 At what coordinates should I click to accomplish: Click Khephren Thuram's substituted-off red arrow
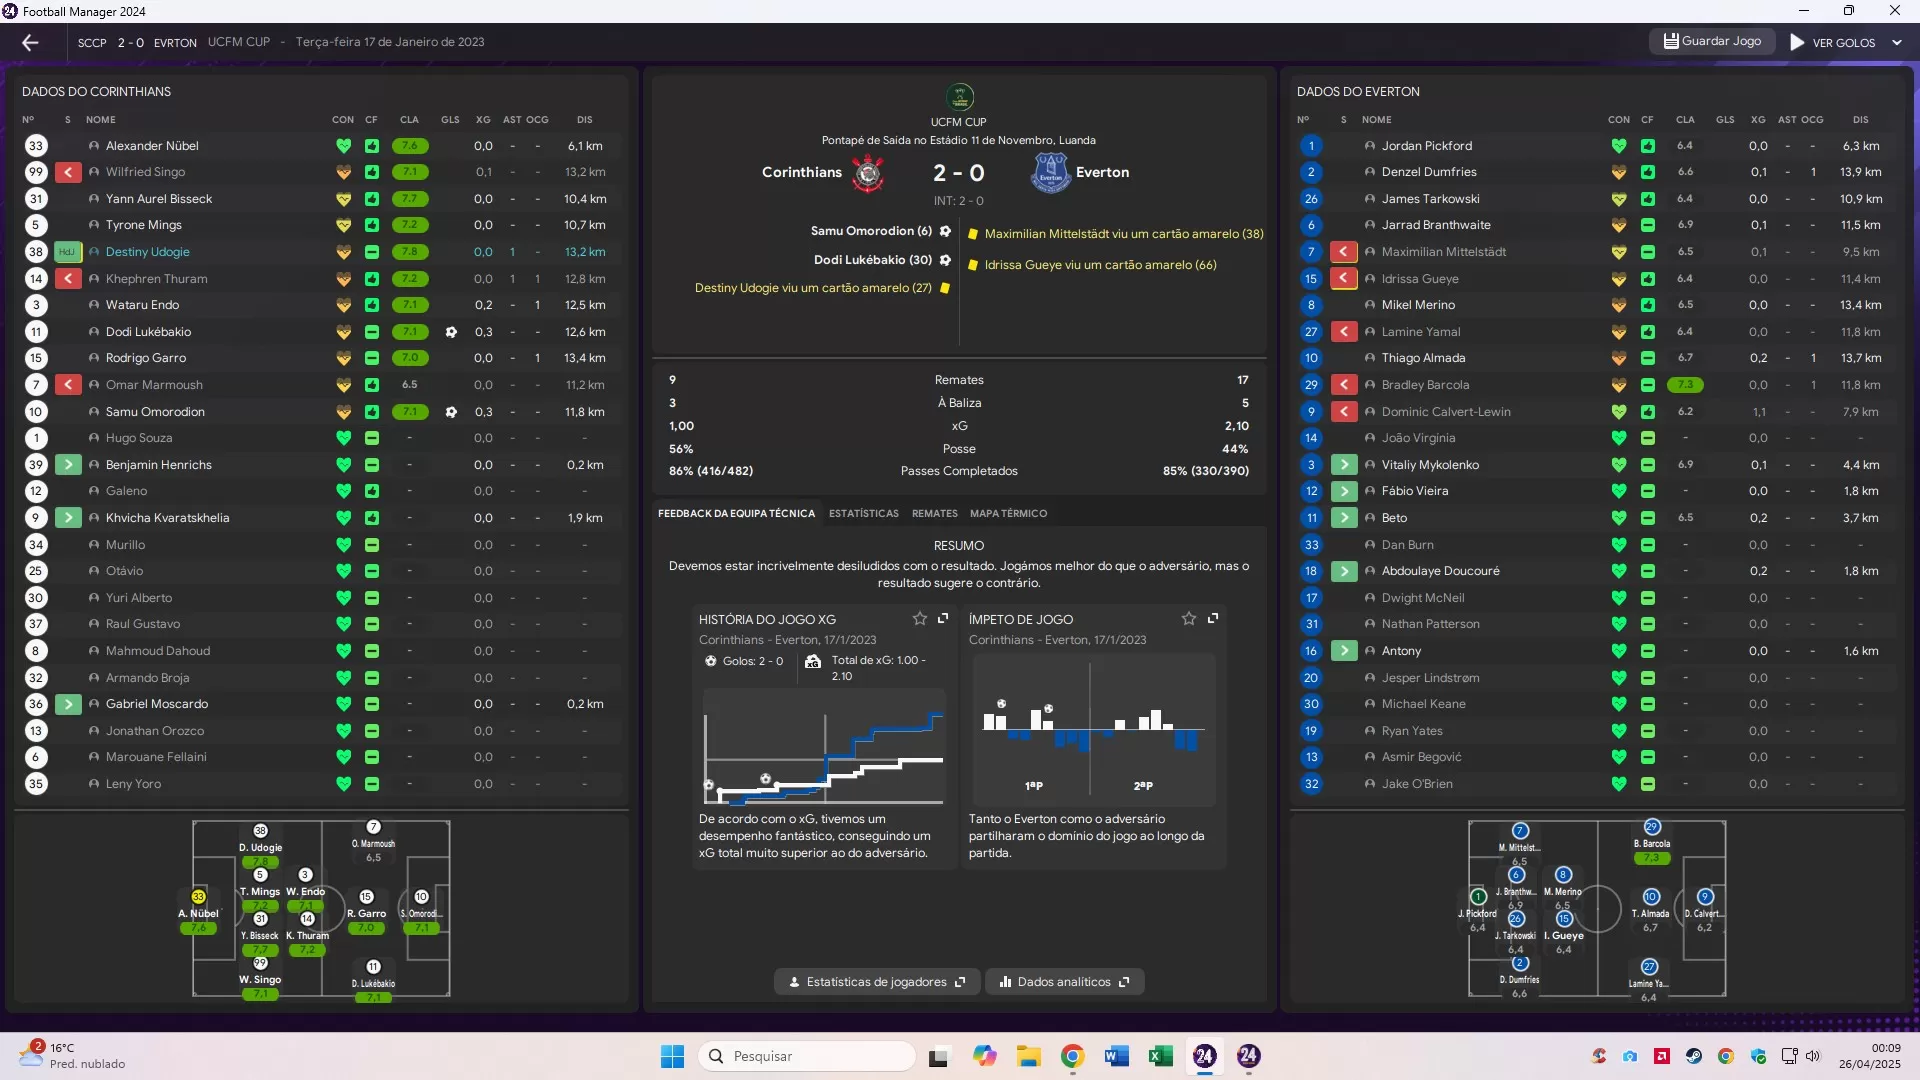point(68,279)
